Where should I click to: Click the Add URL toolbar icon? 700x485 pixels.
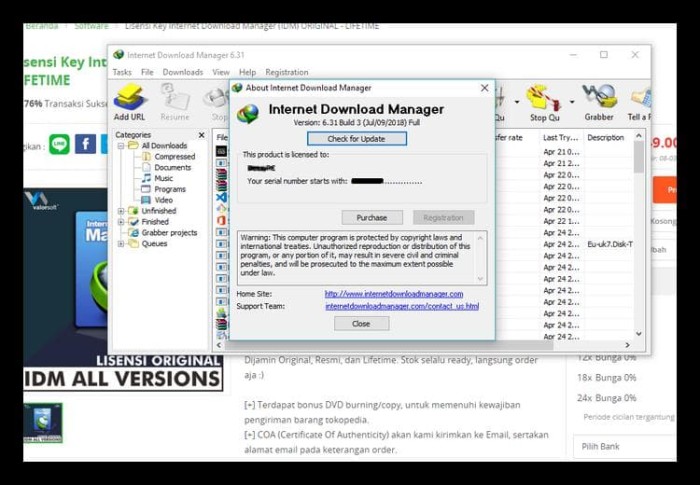point(129,102)
